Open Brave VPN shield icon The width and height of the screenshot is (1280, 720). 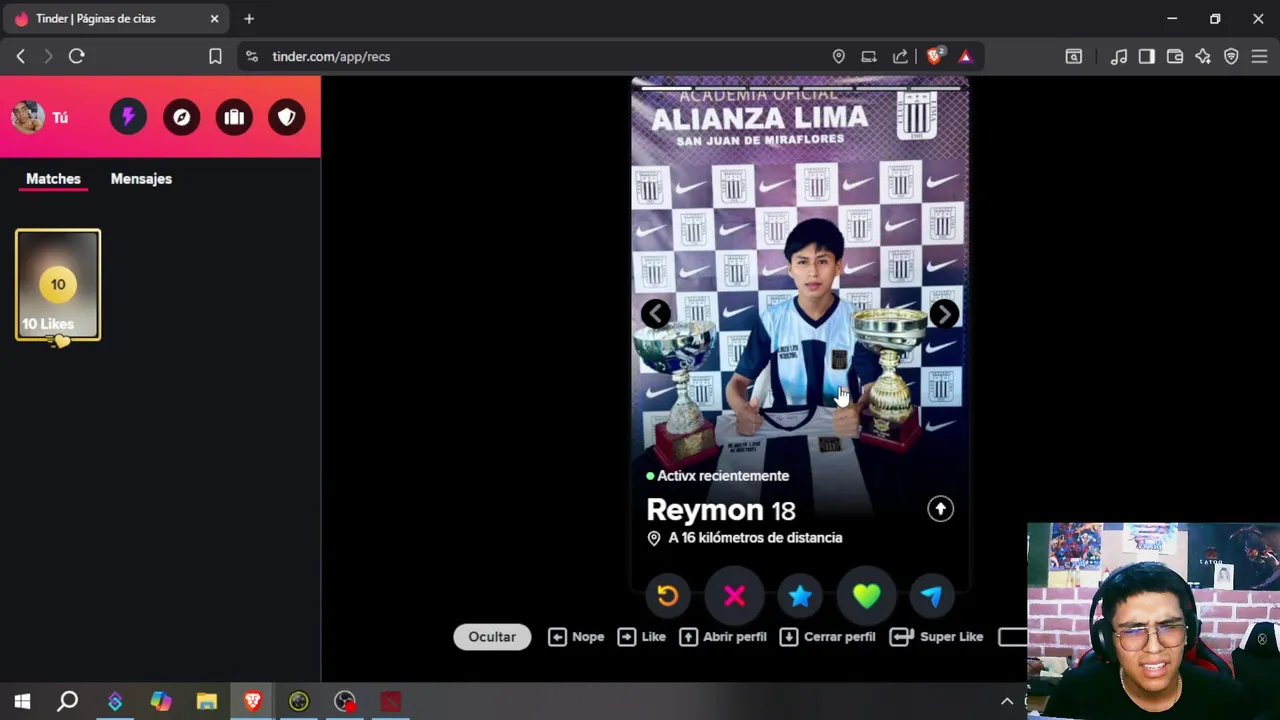click(1231, 57)
